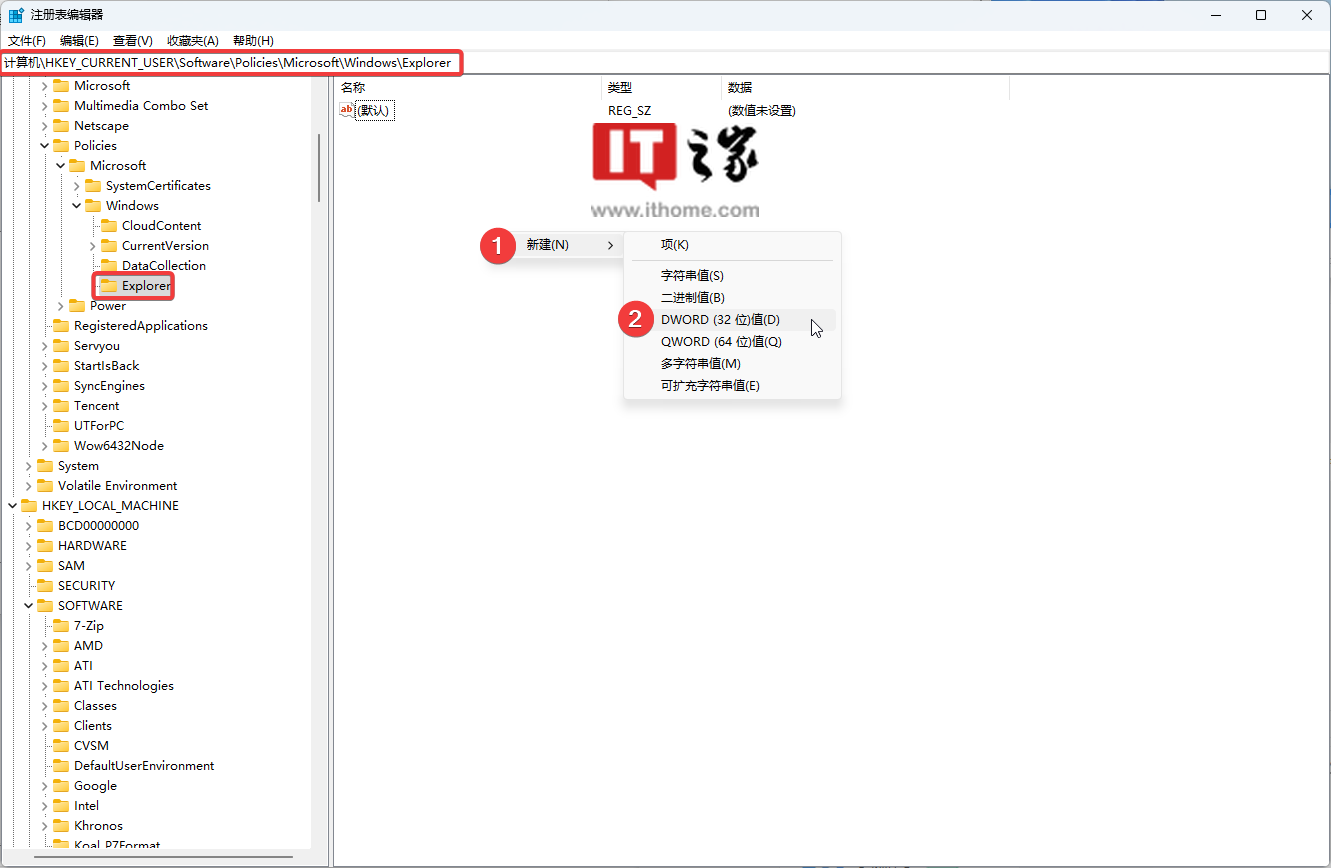
Task: Click the 7-Zip folder icon
Action: pyautogui.click(x=61, y=626)
